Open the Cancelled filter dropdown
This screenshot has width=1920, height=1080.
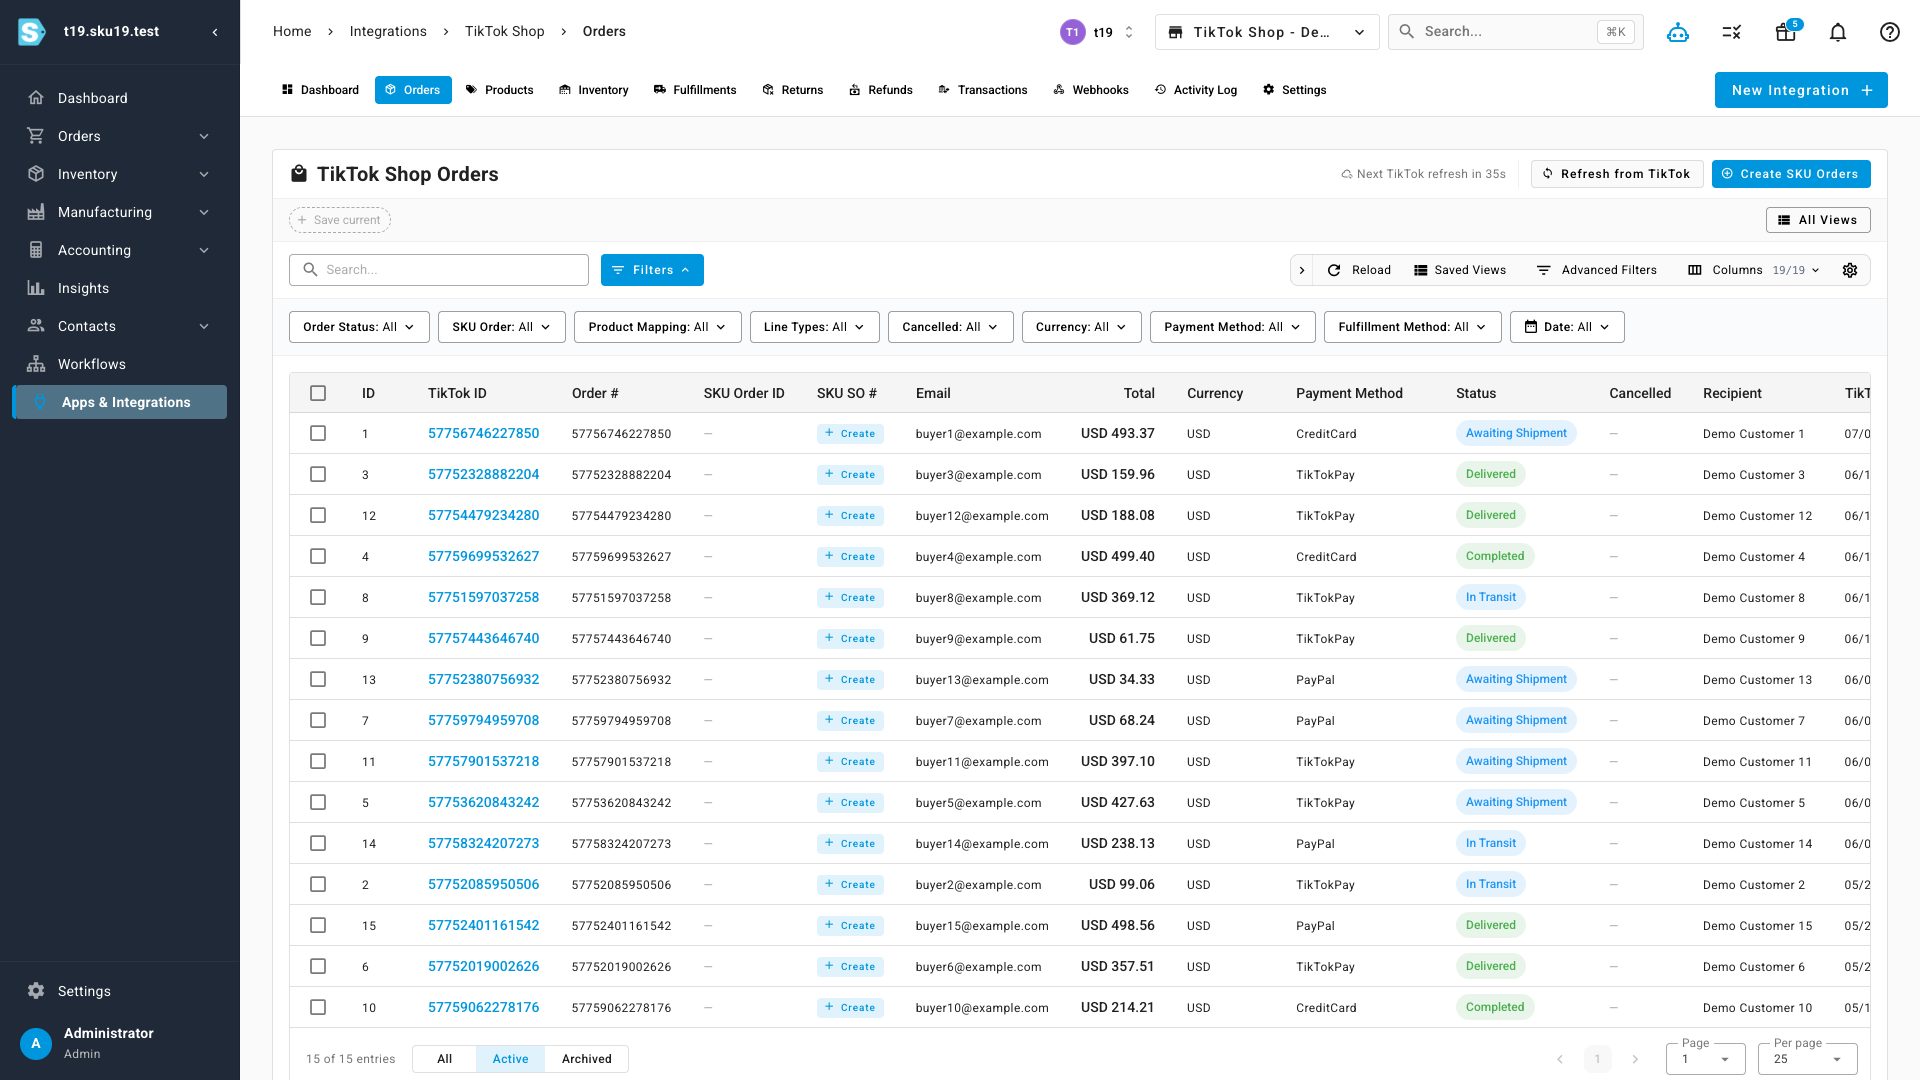tap(951, 327)
